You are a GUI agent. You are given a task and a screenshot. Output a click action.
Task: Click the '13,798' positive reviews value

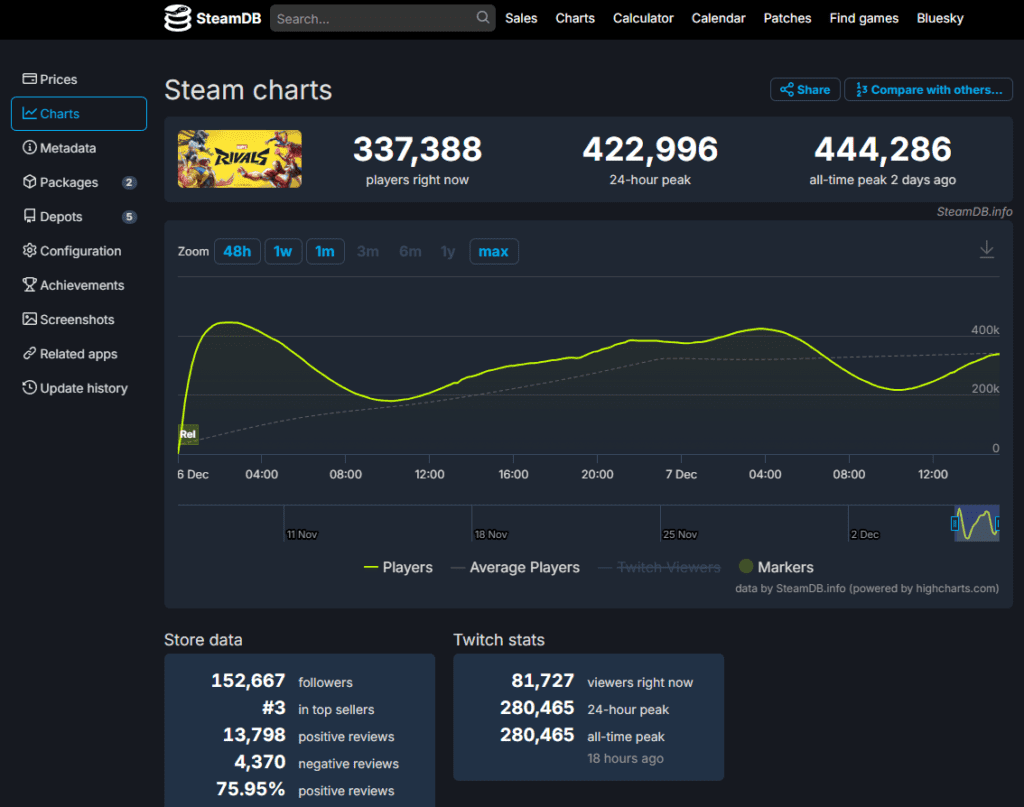254,735
